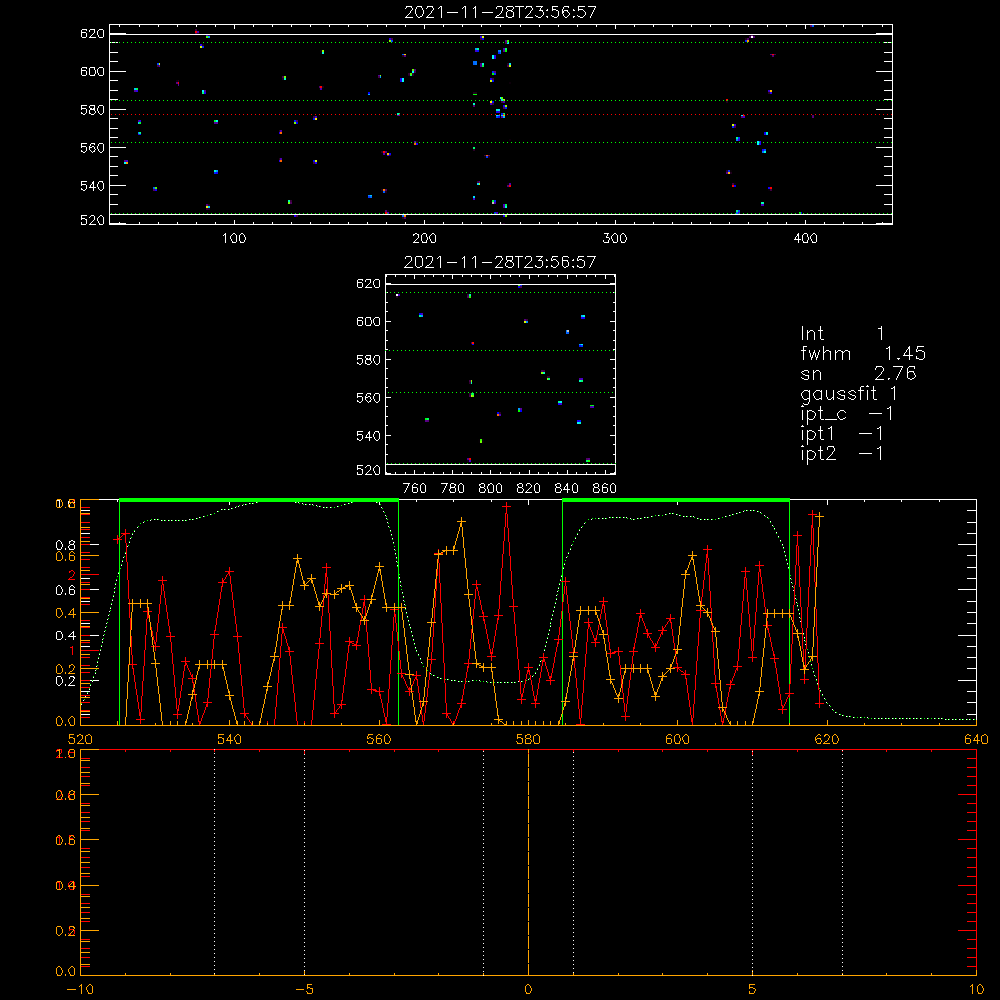
Task: Click the 'gaussfit 1' parameter line
Action: pos(849,394)
